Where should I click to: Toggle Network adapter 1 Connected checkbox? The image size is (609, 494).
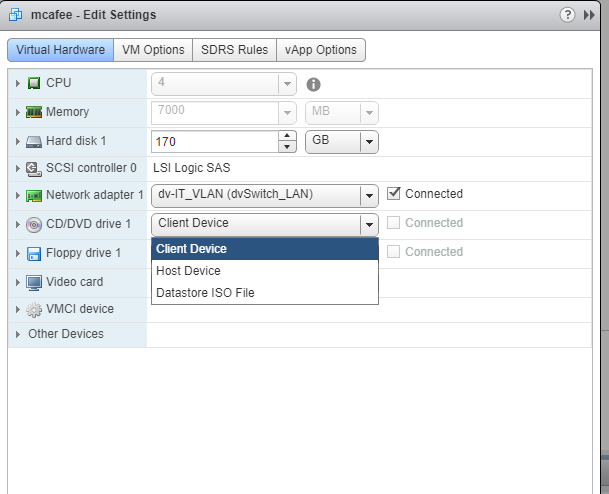(x=393, y=193)
